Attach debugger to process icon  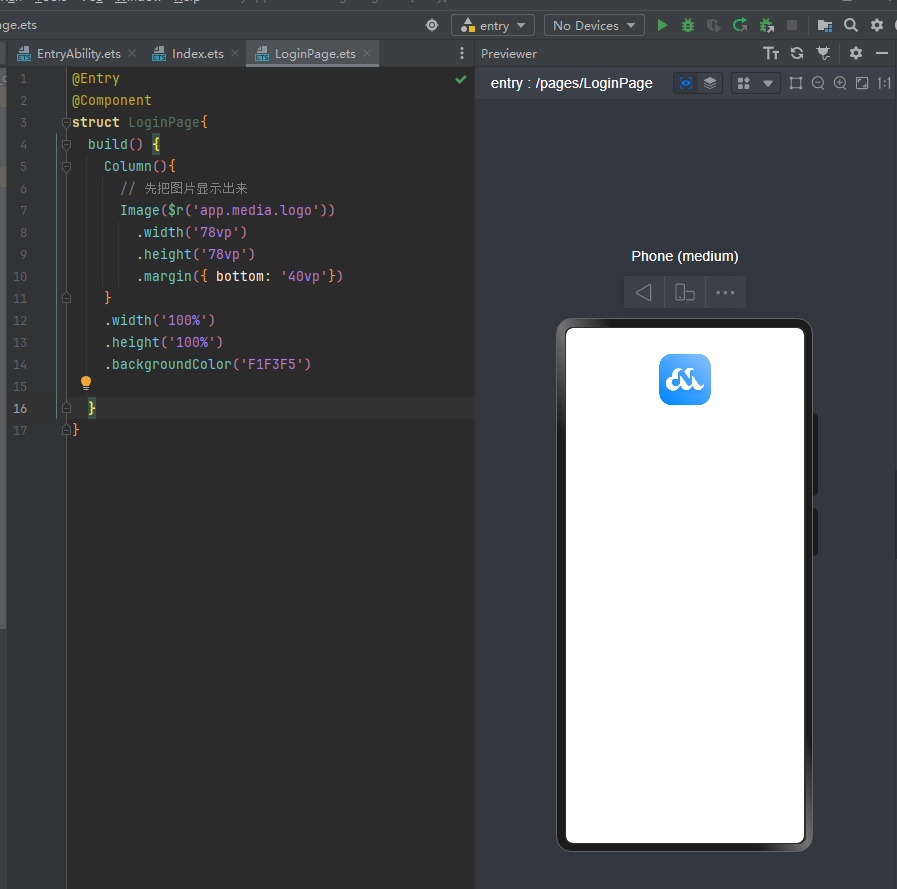tap(767, 25)
